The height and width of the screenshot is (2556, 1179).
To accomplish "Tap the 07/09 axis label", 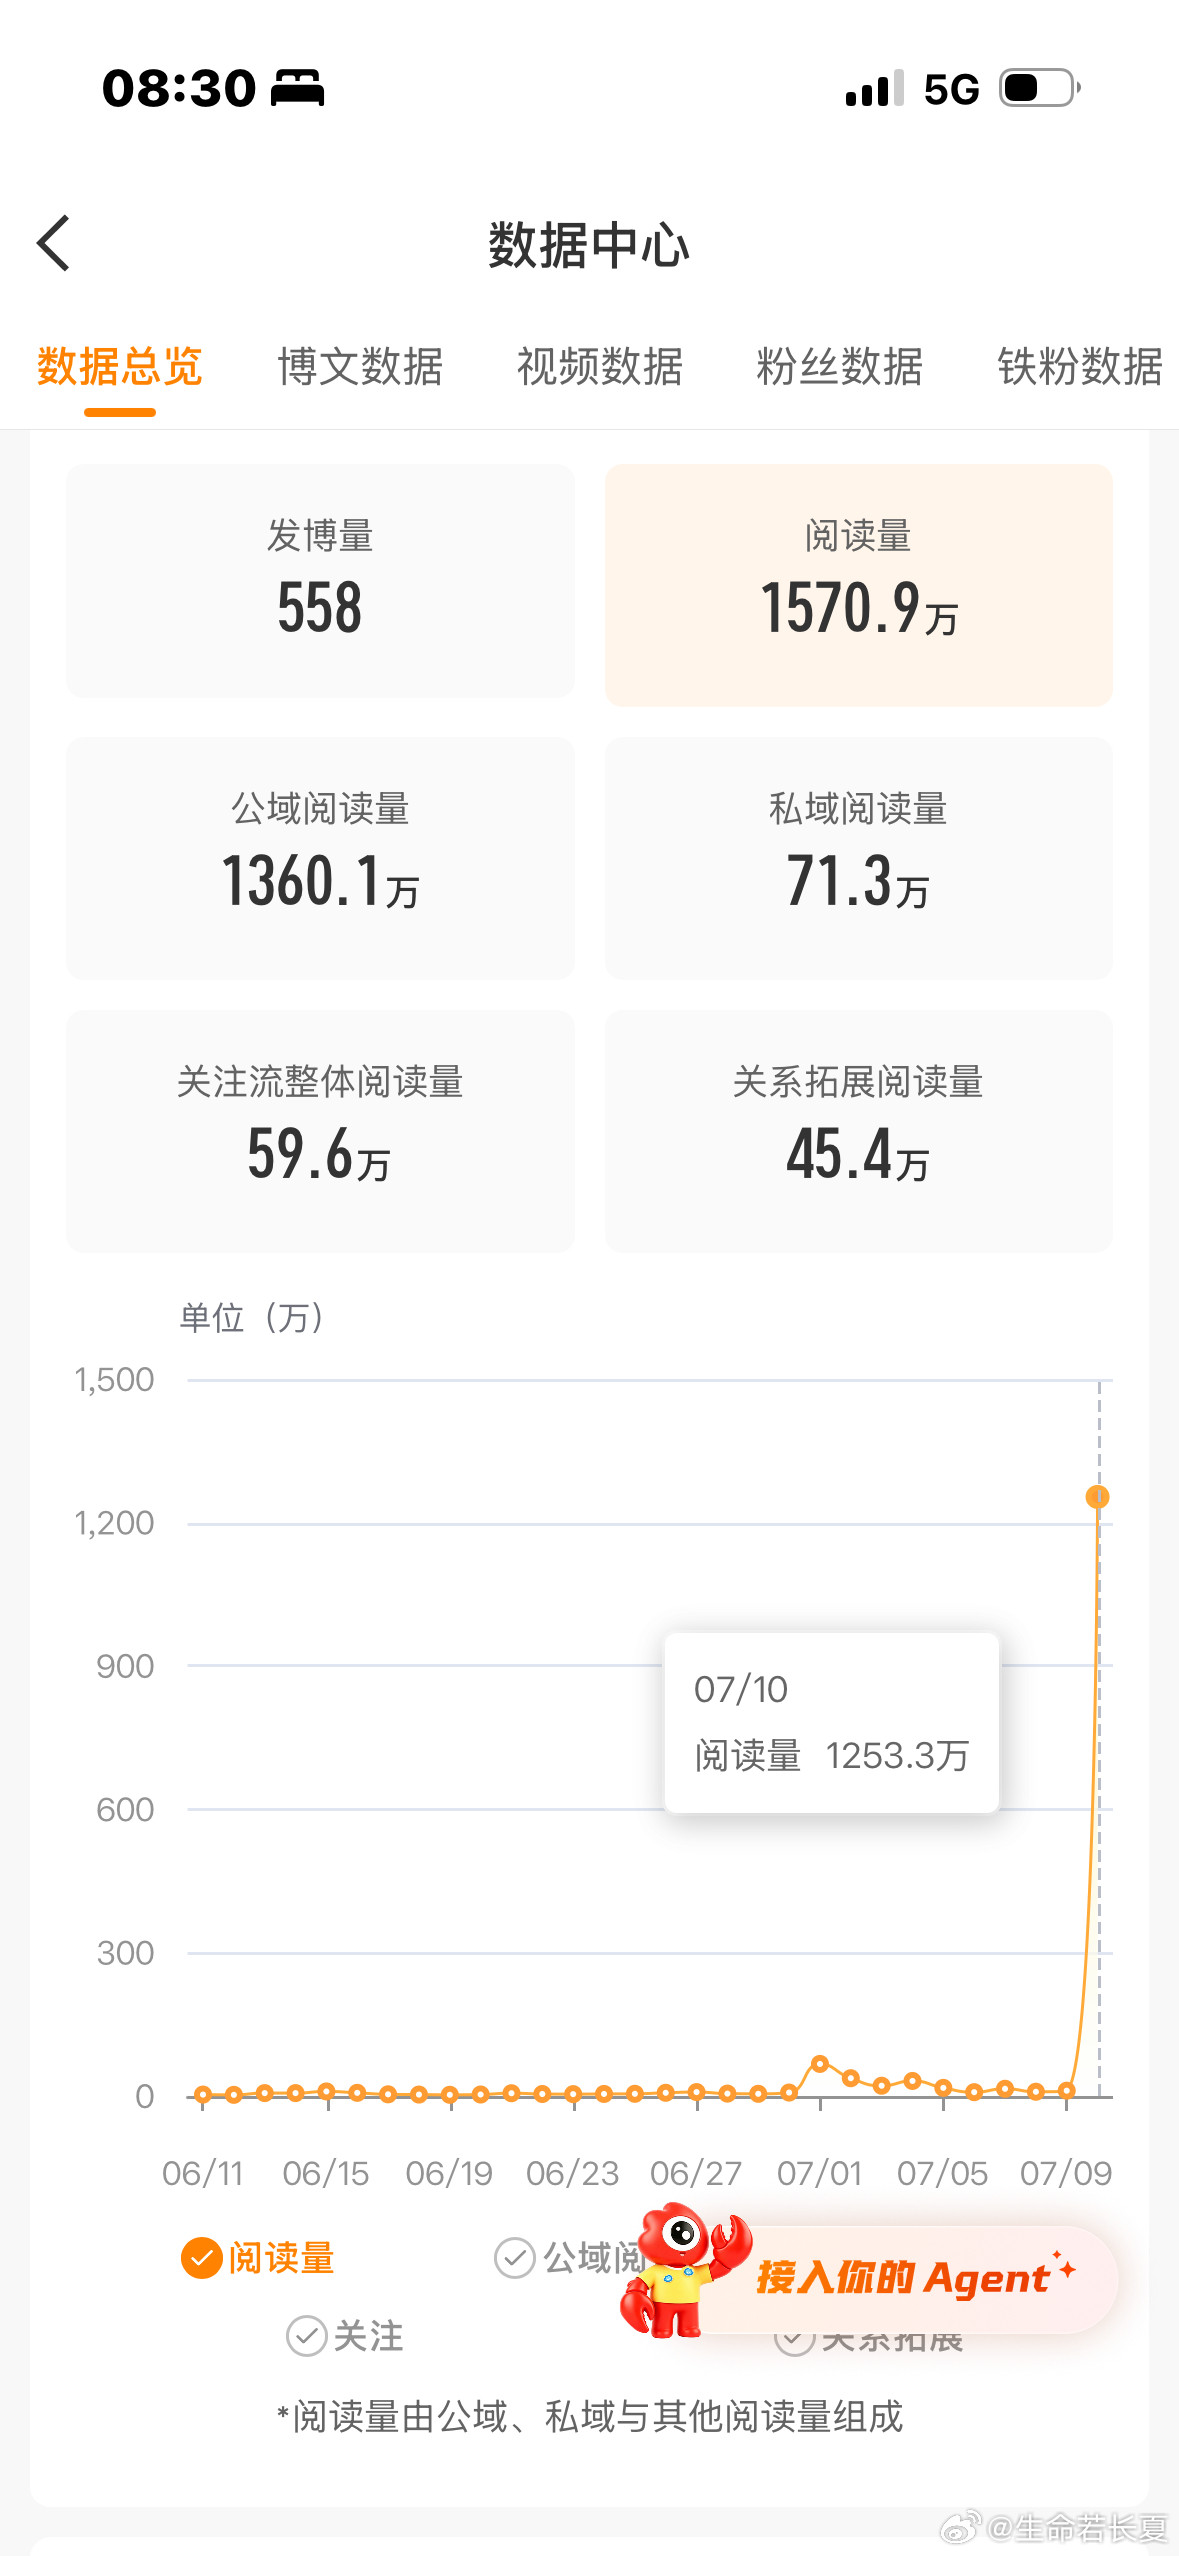I will pyautogui.click(x=1066, y=2173).
